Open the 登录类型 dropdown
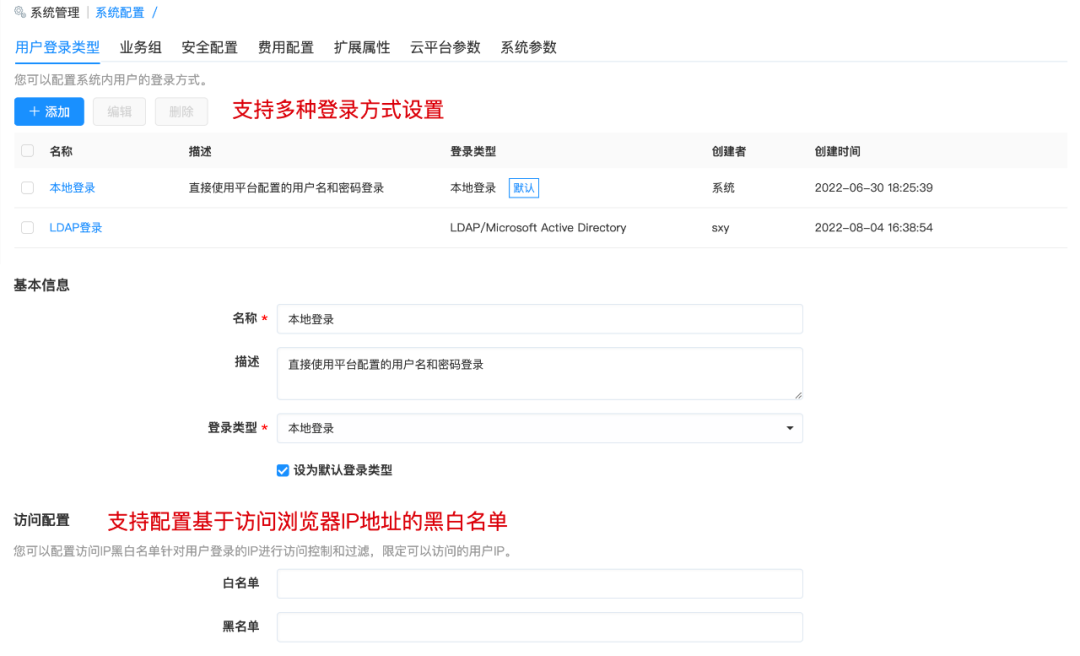The width and height of the screenshot is (1080, 656). (x=539, y=428)
